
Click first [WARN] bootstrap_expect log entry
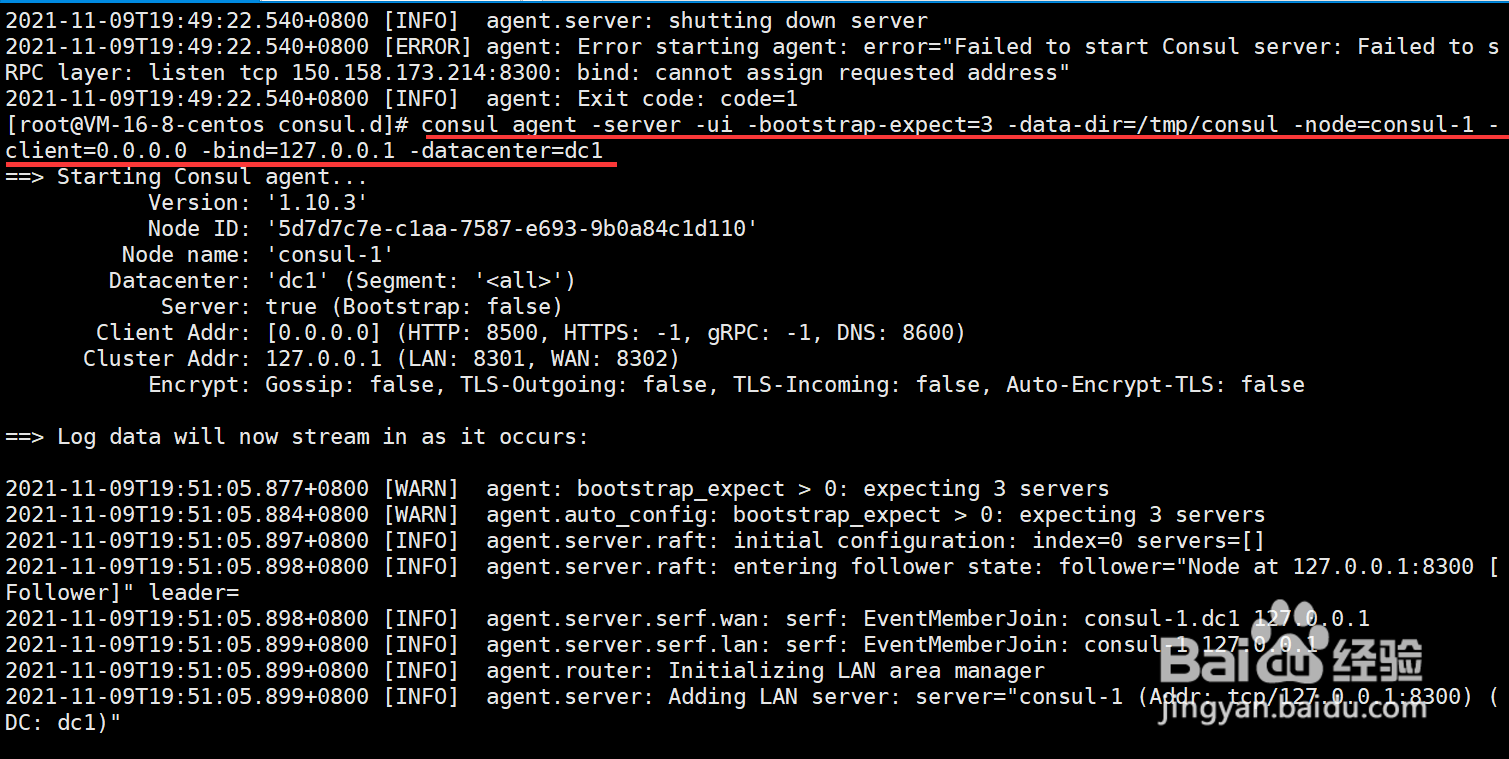click(x=557, y=489)
